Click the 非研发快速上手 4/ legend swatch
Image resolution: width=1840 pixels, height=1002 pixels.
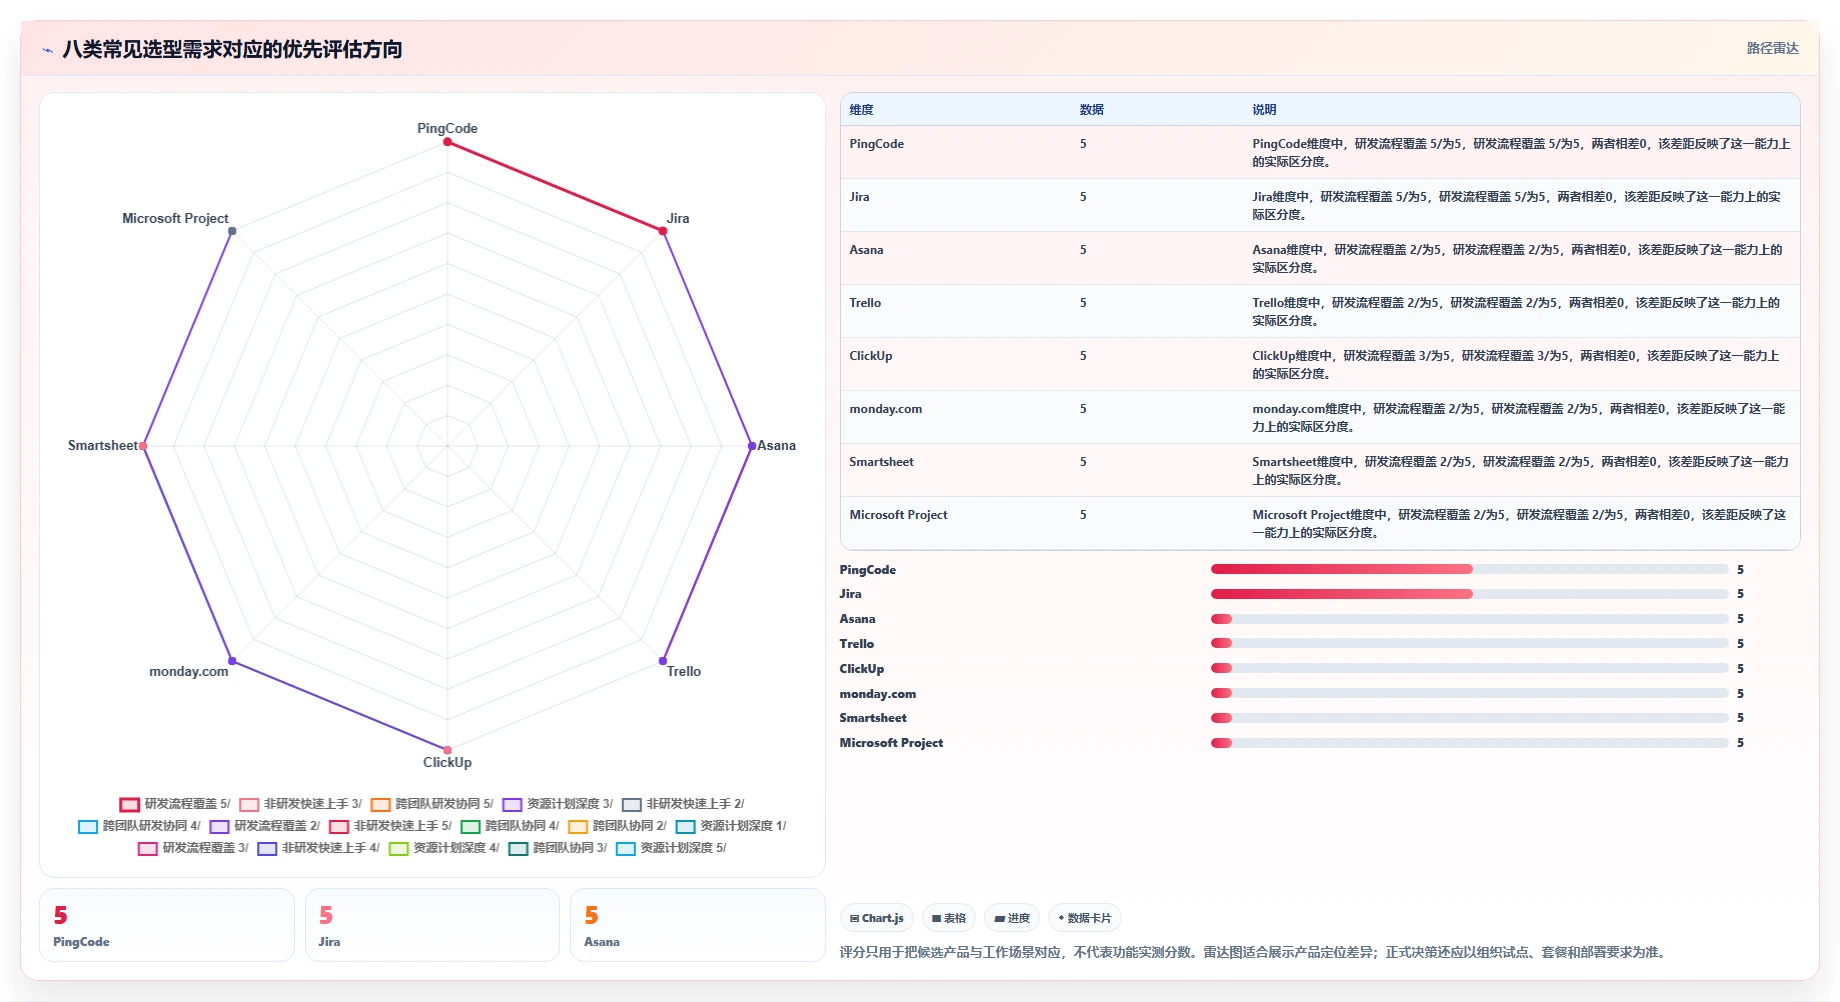click(x=267, y=848)
